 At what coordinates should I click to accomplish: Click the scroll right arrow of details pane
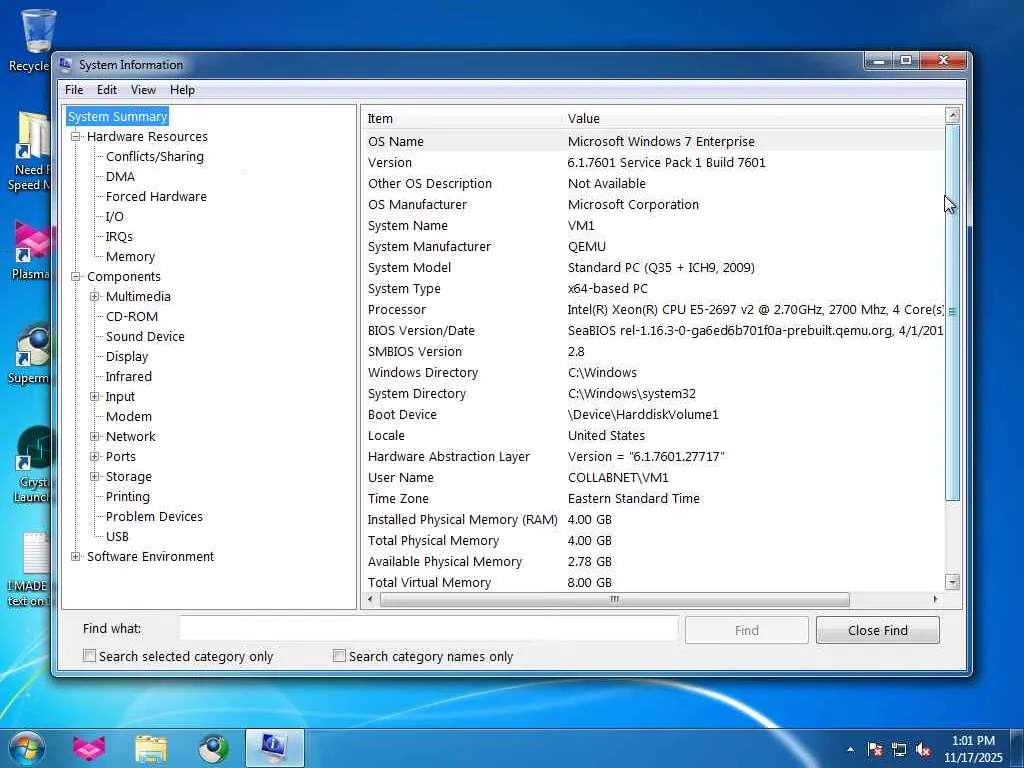coord(935,599)
